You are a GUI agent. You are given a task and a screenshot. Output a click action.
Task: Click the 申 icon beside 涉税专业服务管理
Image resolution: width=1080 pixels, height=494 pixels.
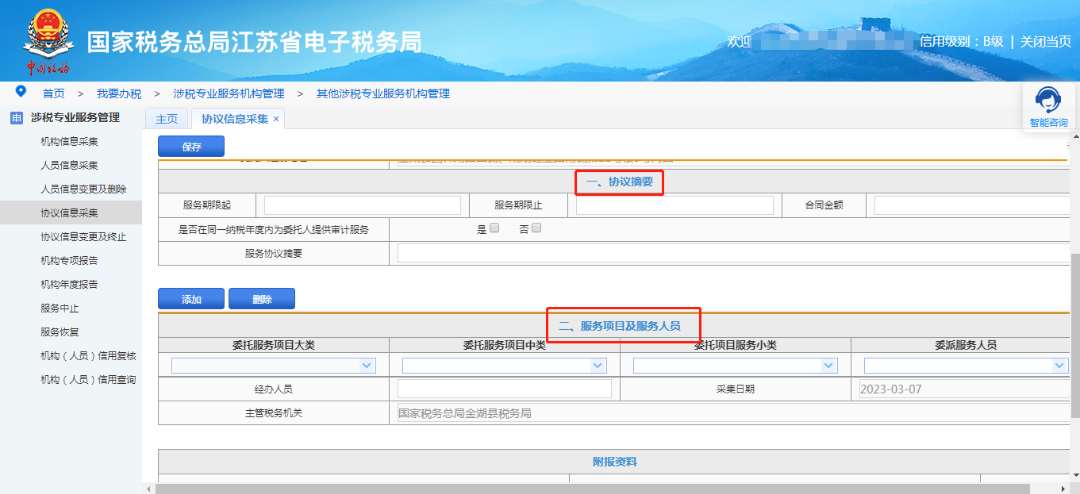(17, 118)
